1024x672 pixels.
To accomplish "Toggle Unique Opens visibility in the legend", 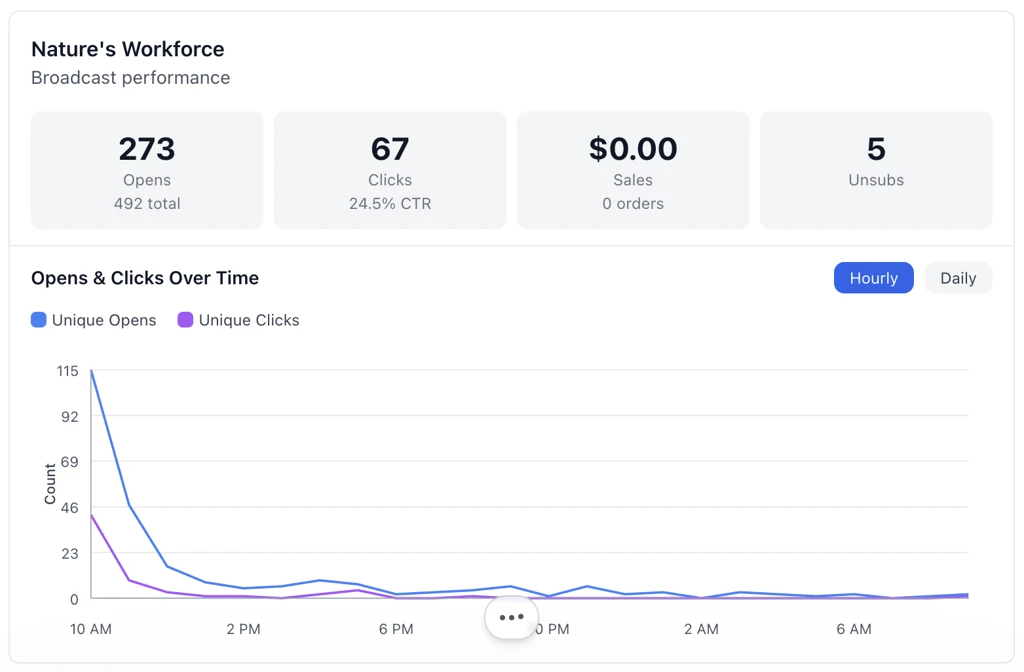I will 93,320.
